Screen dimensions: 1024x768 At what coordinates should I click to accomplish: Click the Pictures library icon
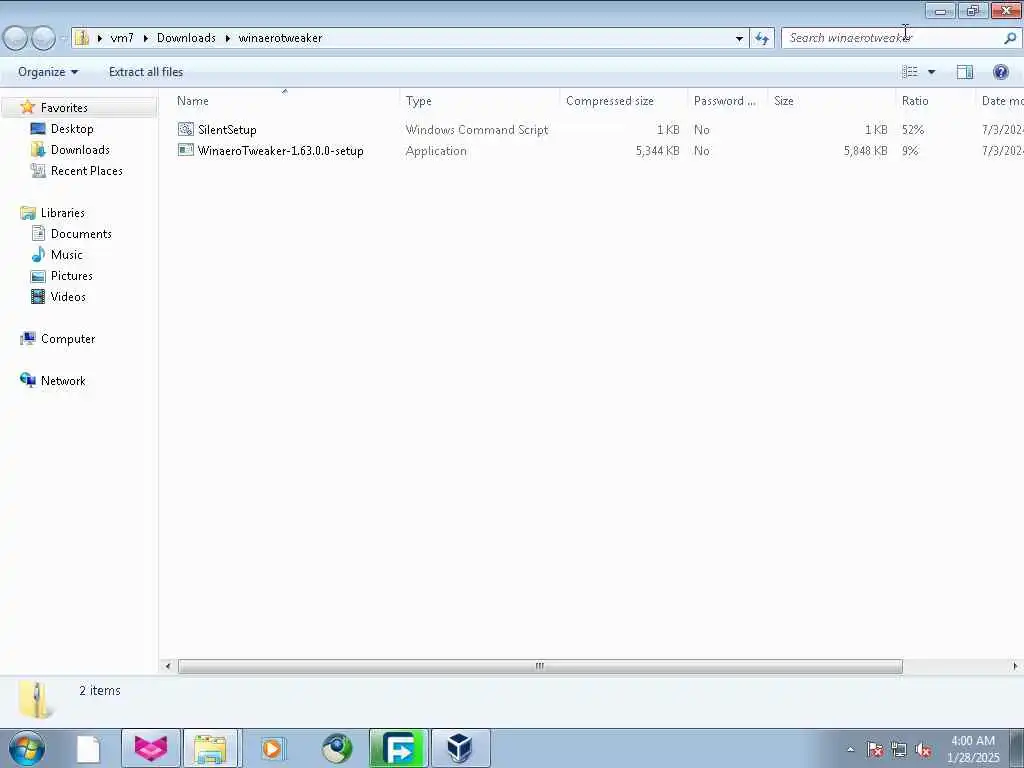point(38,276)
